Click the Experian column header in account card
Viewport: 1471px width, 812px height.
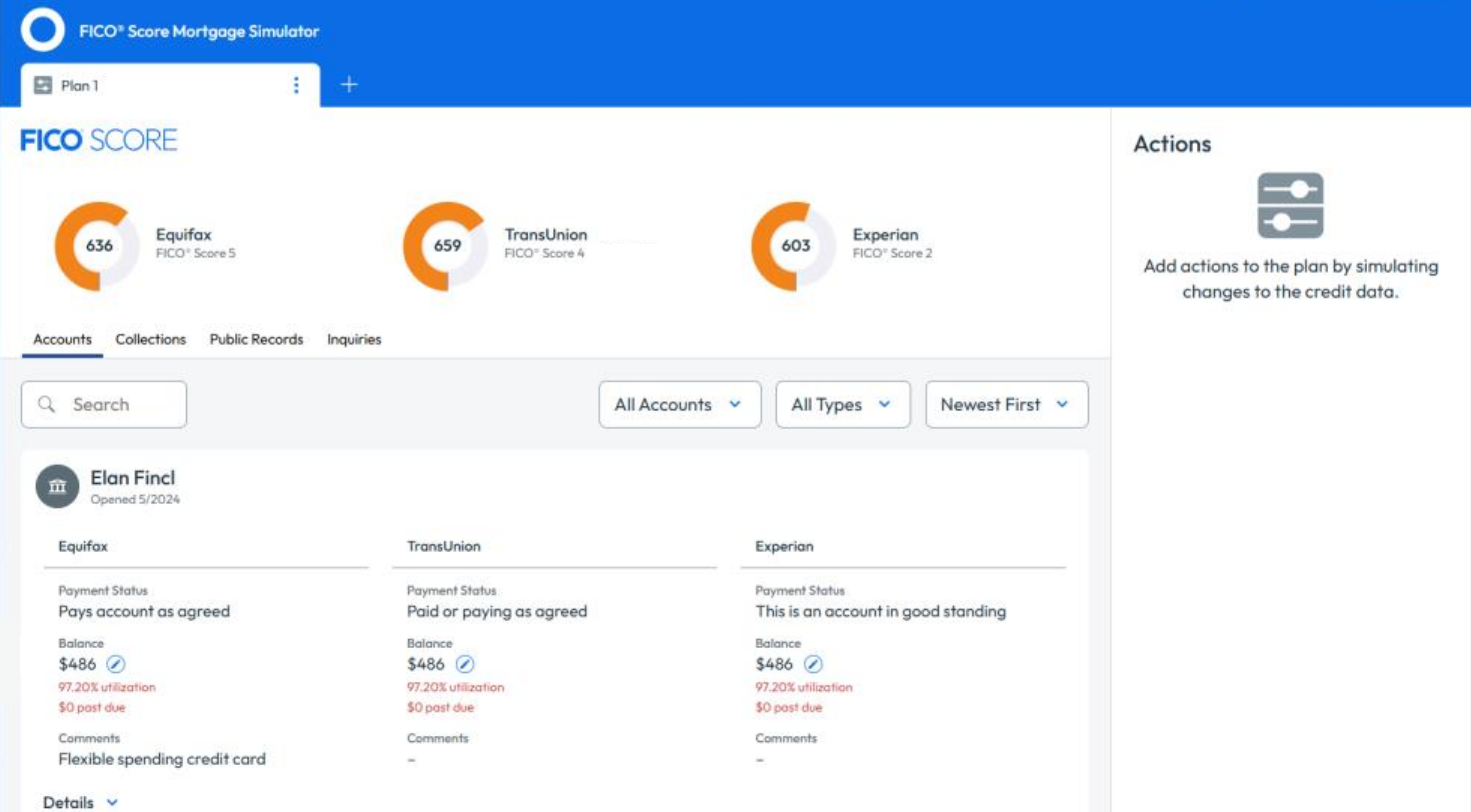coord(785,547)
